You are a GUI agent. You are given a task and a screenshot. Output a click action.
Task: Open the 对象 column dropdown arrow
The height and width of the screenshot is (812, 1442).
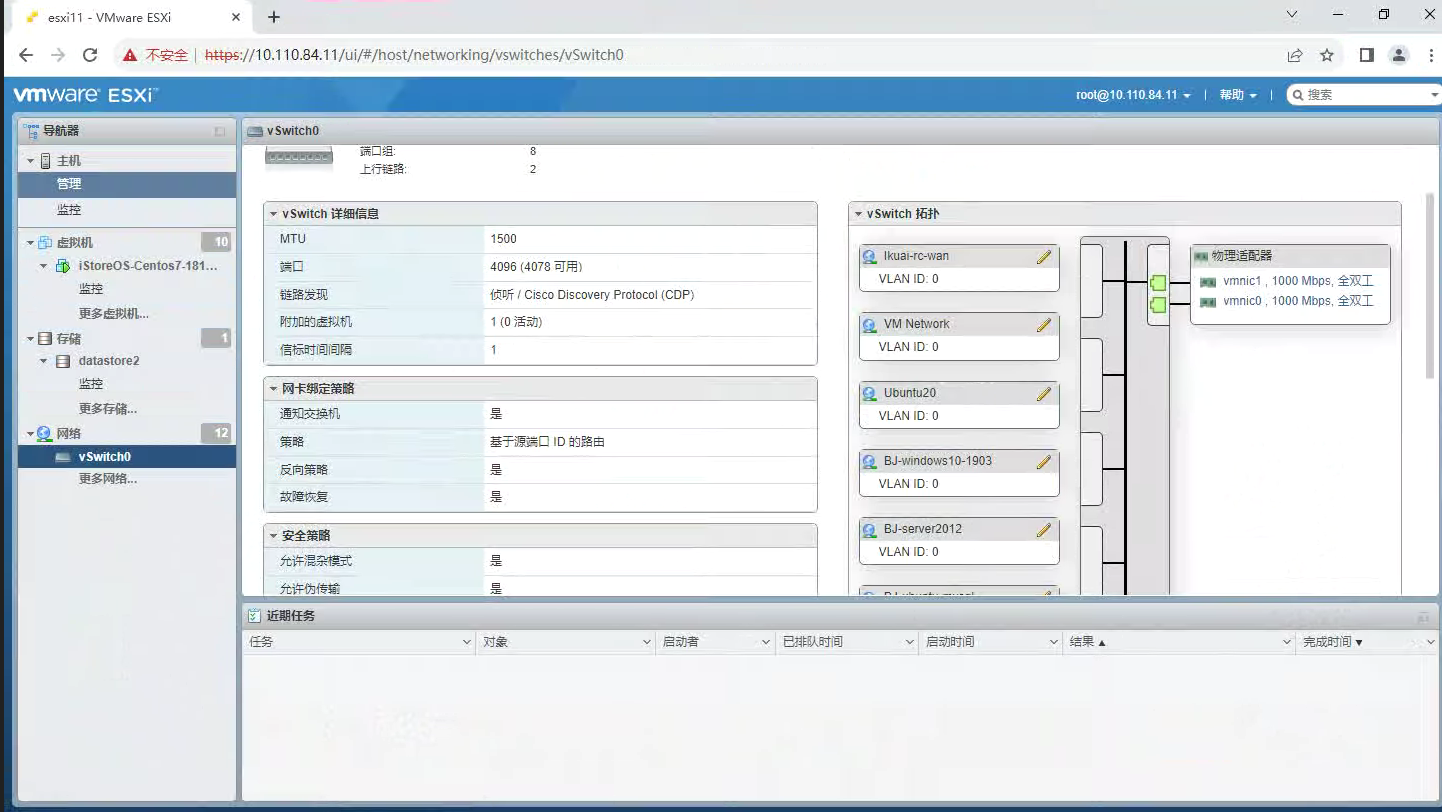pos(646,642)
